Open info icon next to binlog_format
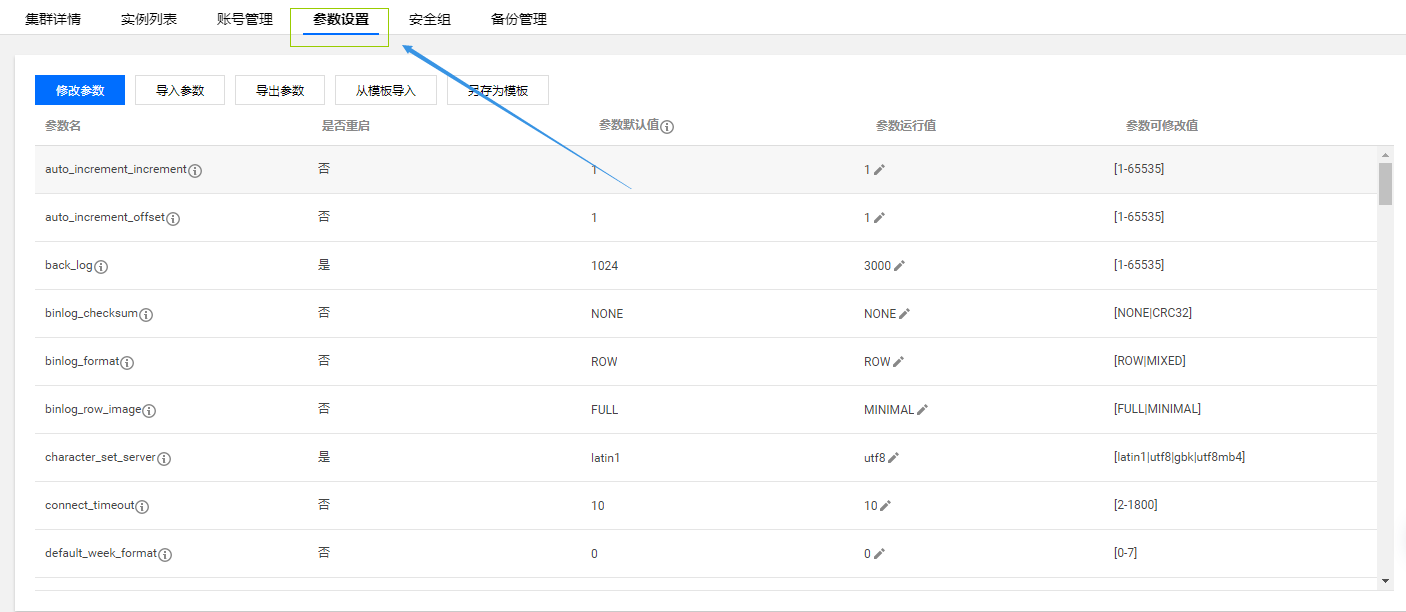The height and width of the screenshot is (612, 1406). pyautogui.click(x=127, y=363)
